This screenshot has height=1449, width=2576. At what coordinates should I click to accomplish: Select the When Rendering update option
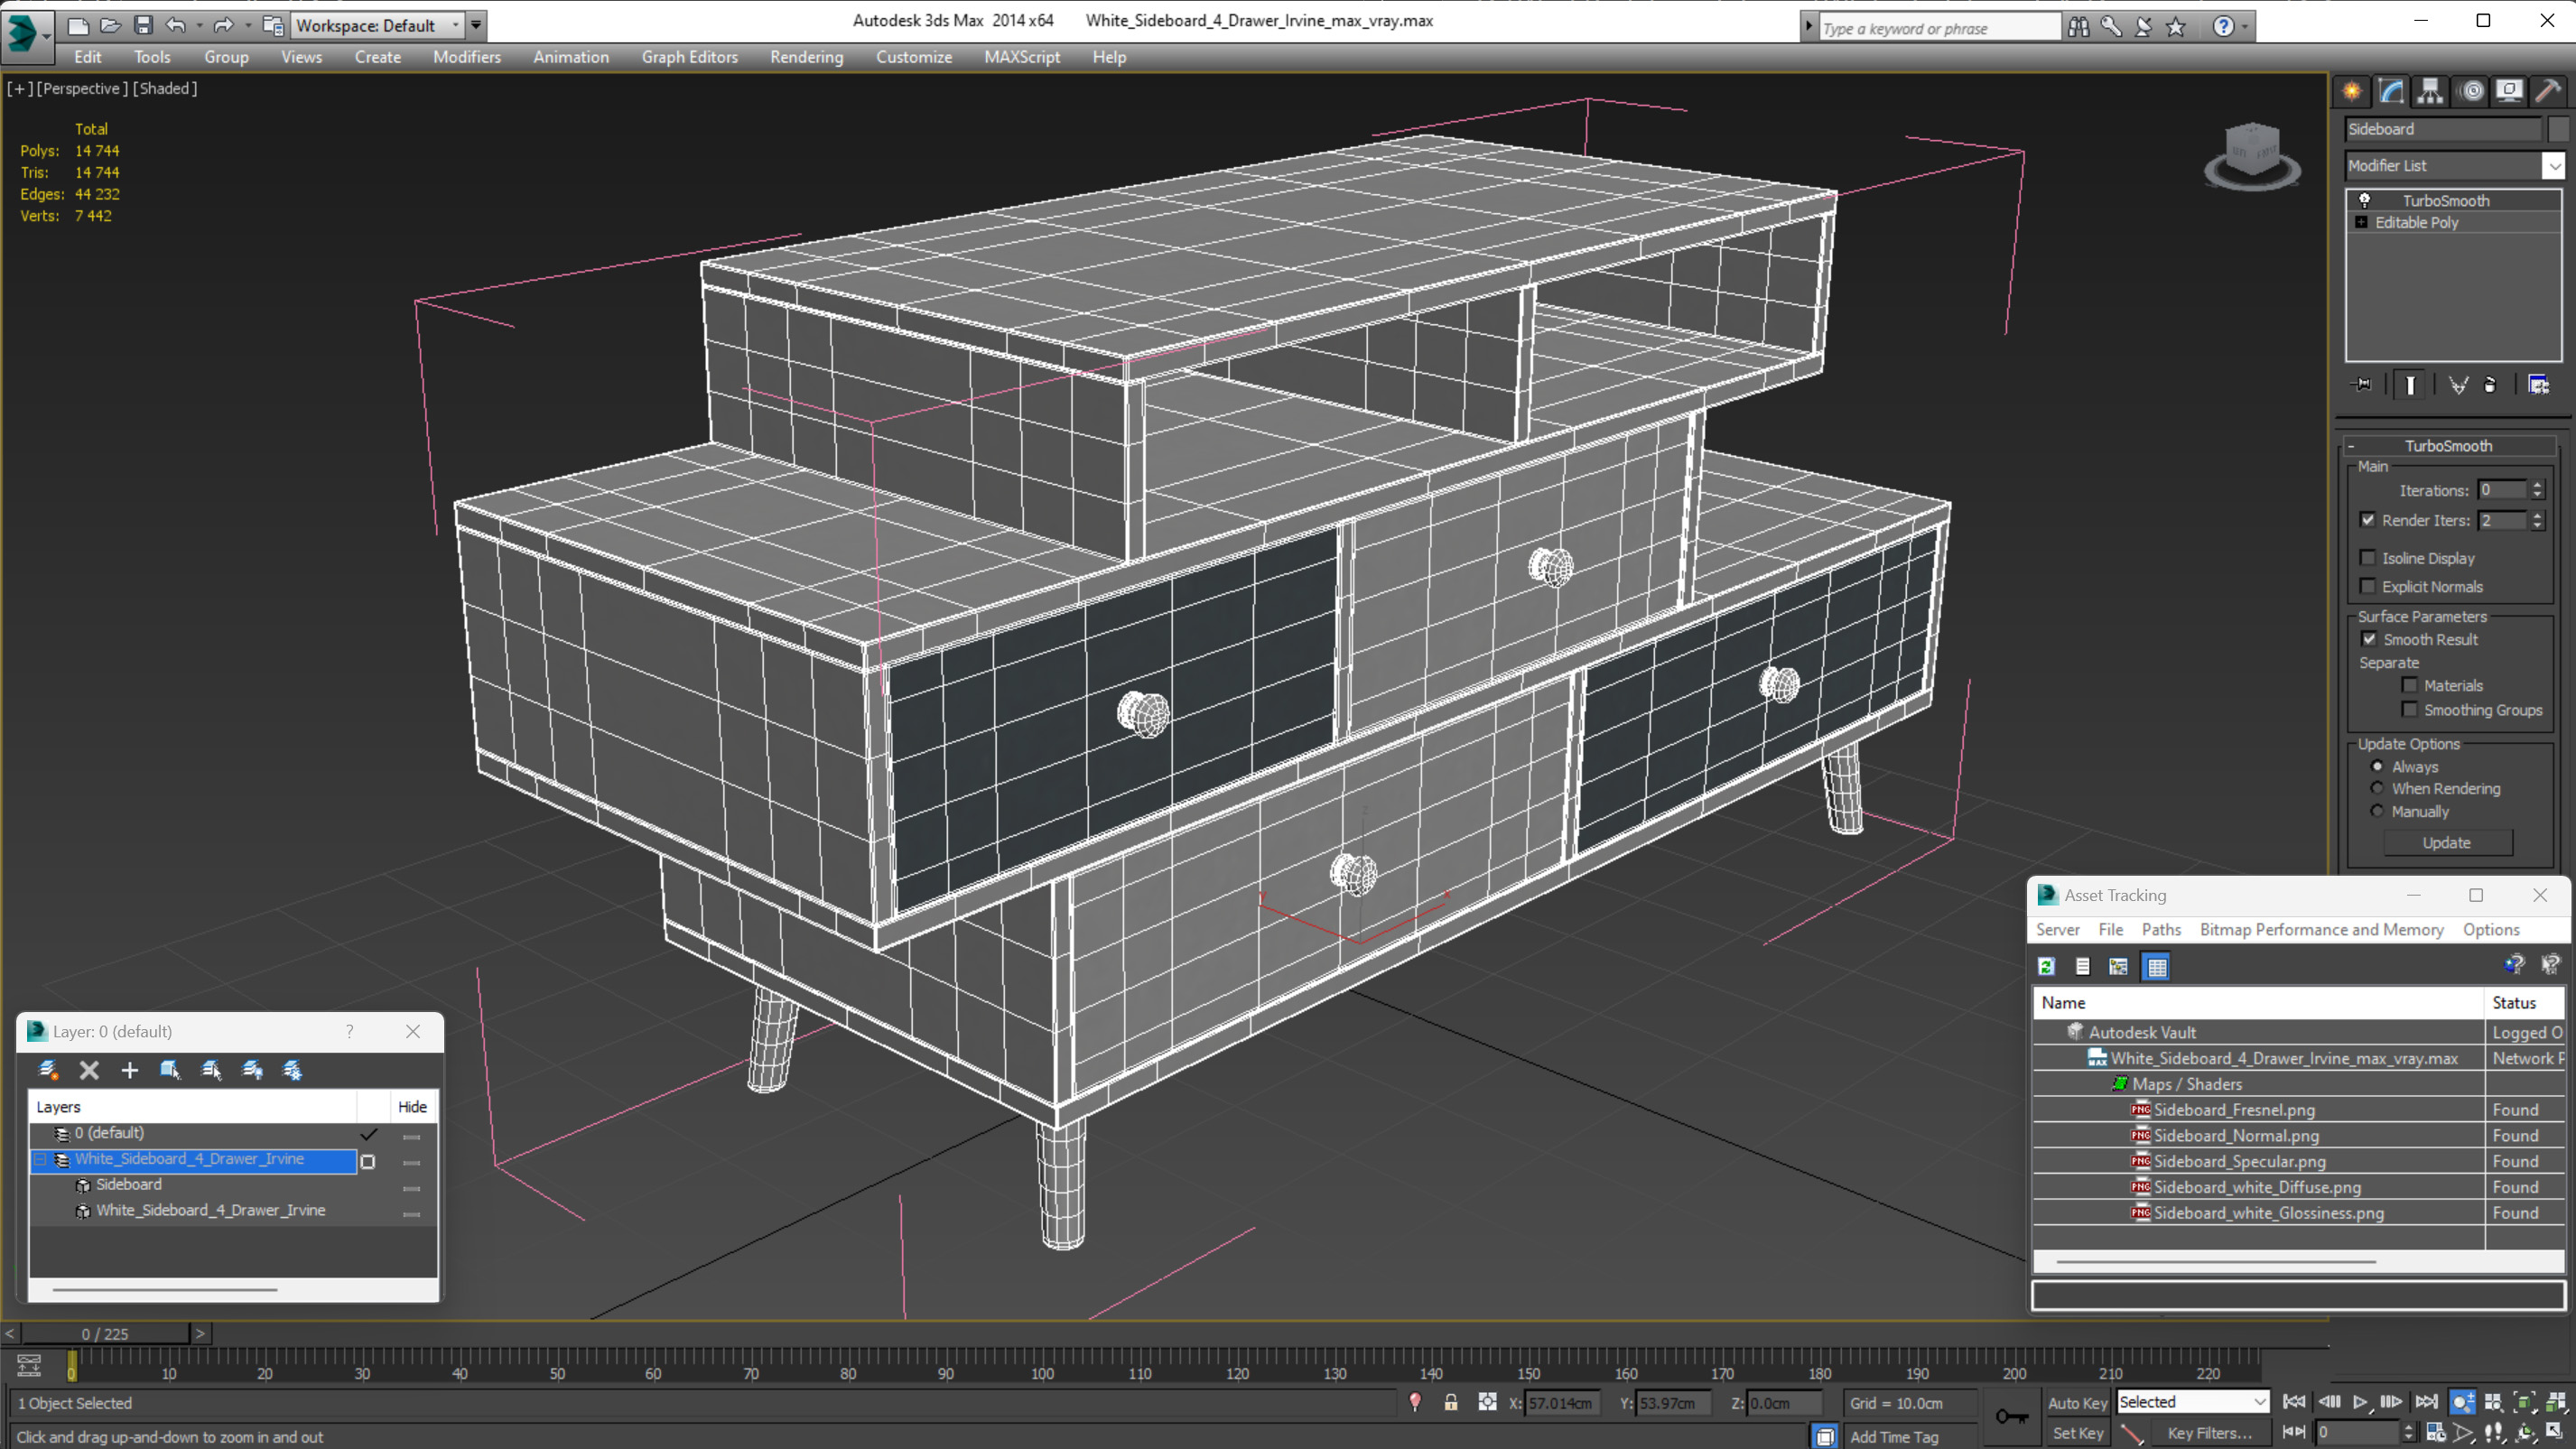[x=2377, y=788]
